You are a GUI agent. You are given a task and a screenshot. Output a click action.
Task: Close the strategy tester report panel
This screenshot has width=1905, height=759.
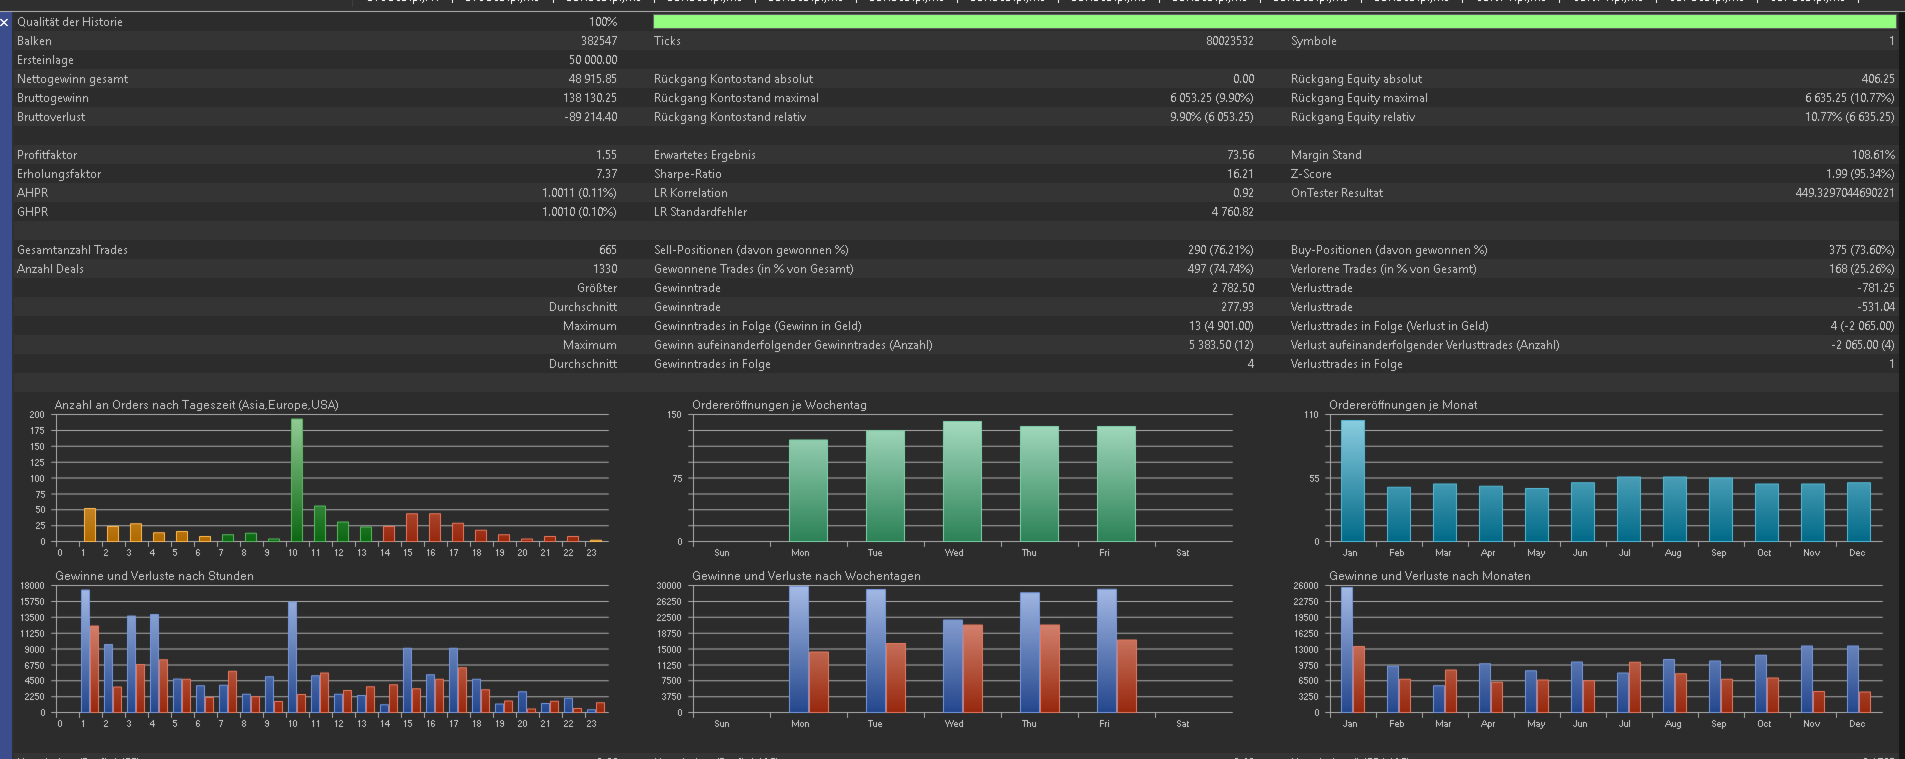point(5,21)
